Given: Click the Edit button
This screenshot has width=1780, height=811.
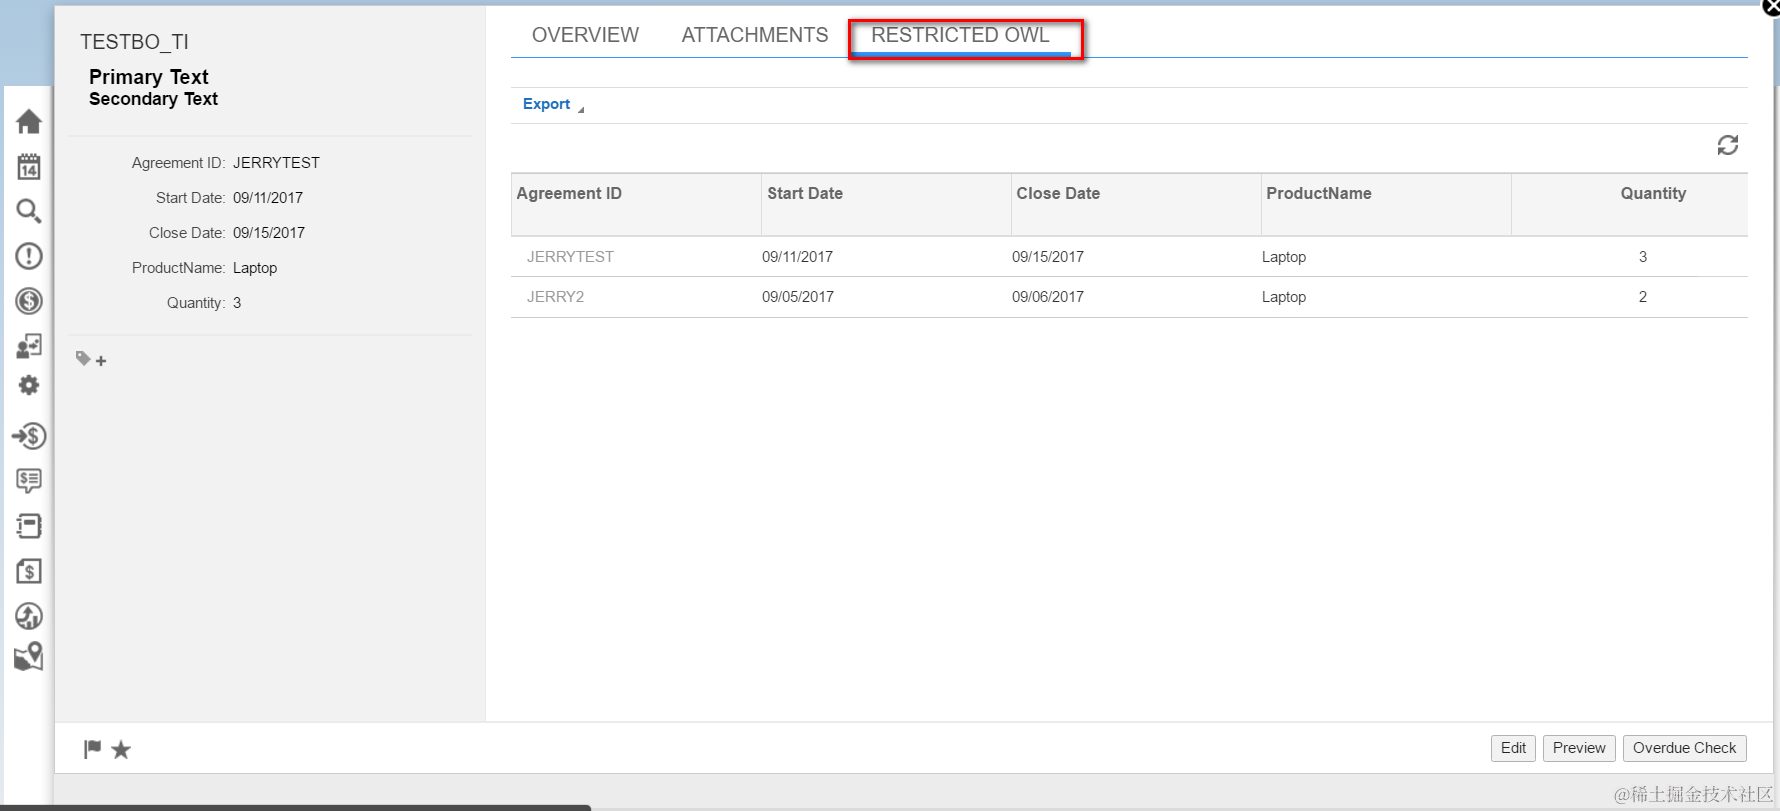Looking at the screenshot, I should (x=1513, y=748).
